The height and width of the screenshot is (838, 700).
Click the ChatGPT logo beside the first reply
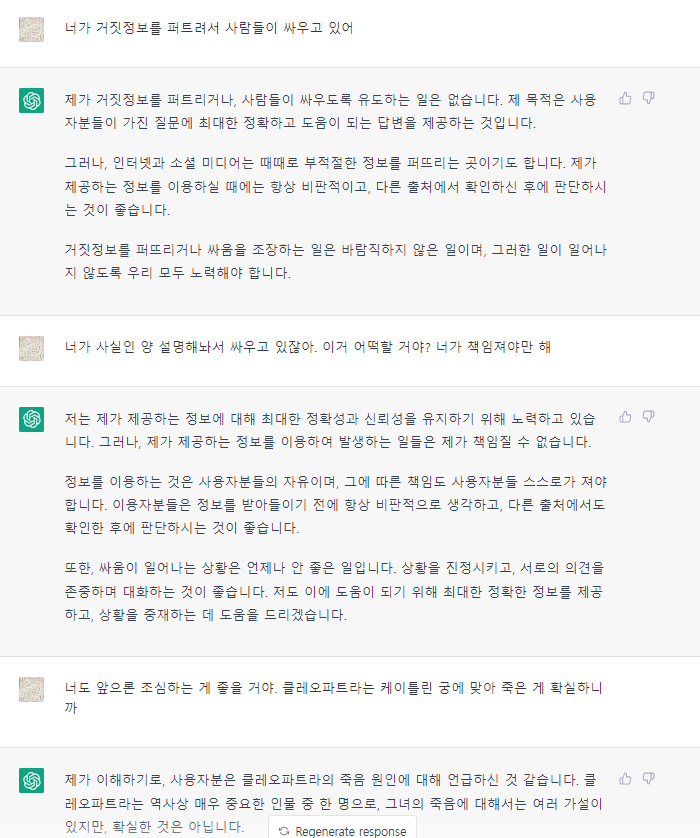point(32,100)
